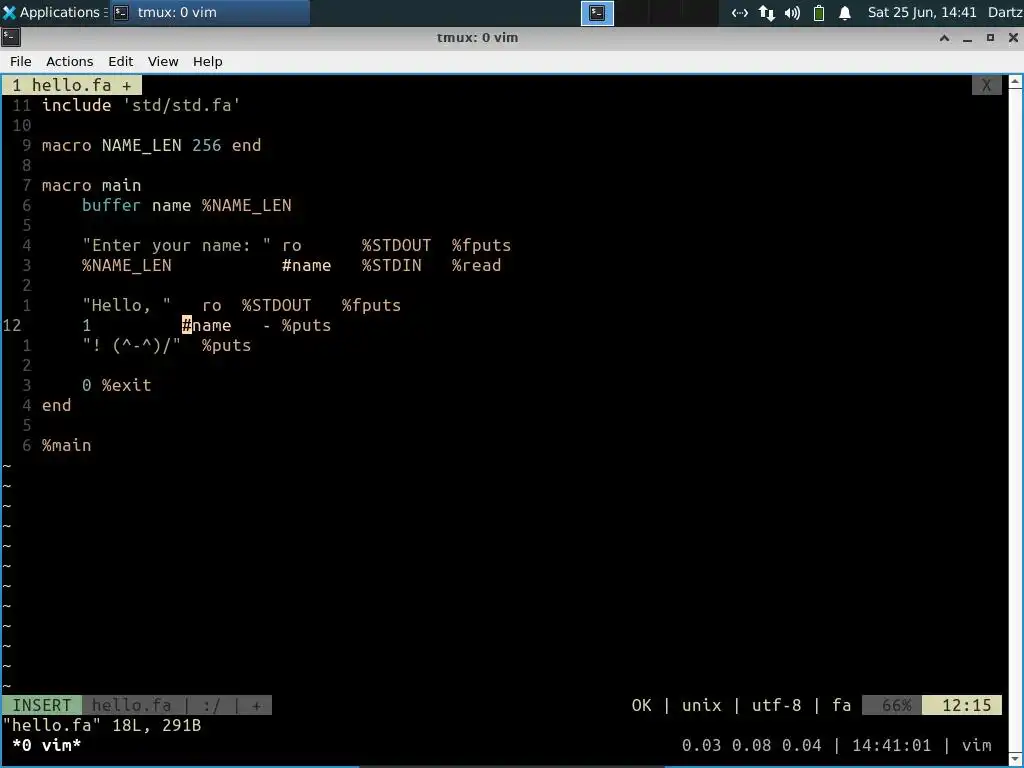Open the network connection tray icon
Screen dimensions: 1024x768
(x=739, y=13)
